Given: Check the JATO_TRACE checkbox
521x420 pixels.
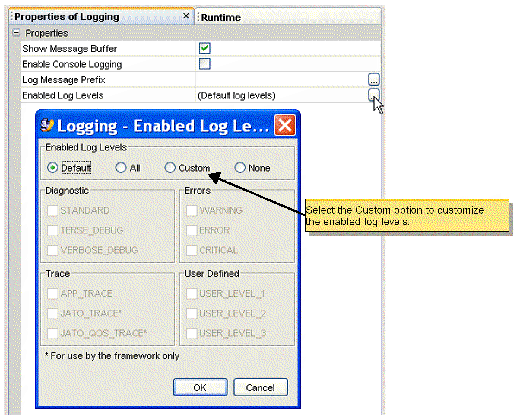Looking at the screenshot, I should [53, 313].
